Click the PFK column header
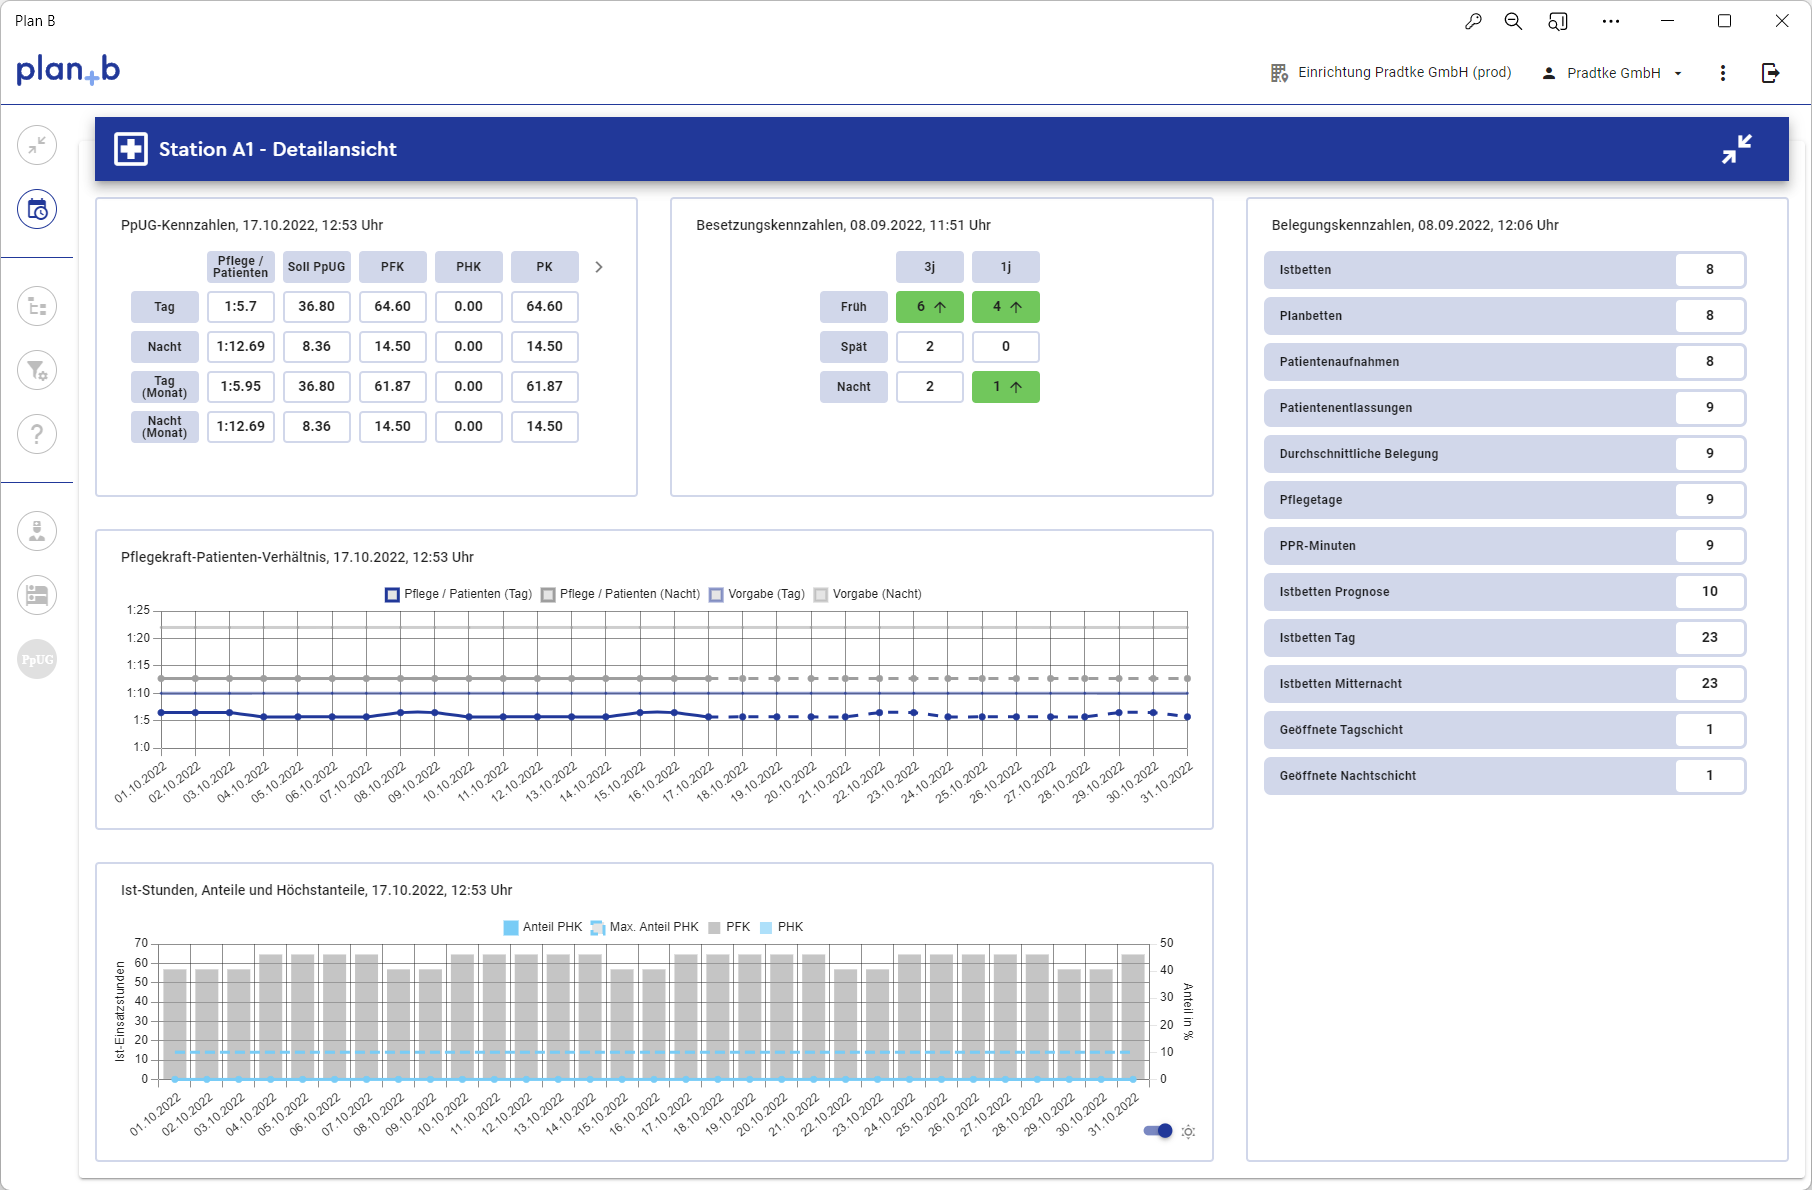 (393, 267)
